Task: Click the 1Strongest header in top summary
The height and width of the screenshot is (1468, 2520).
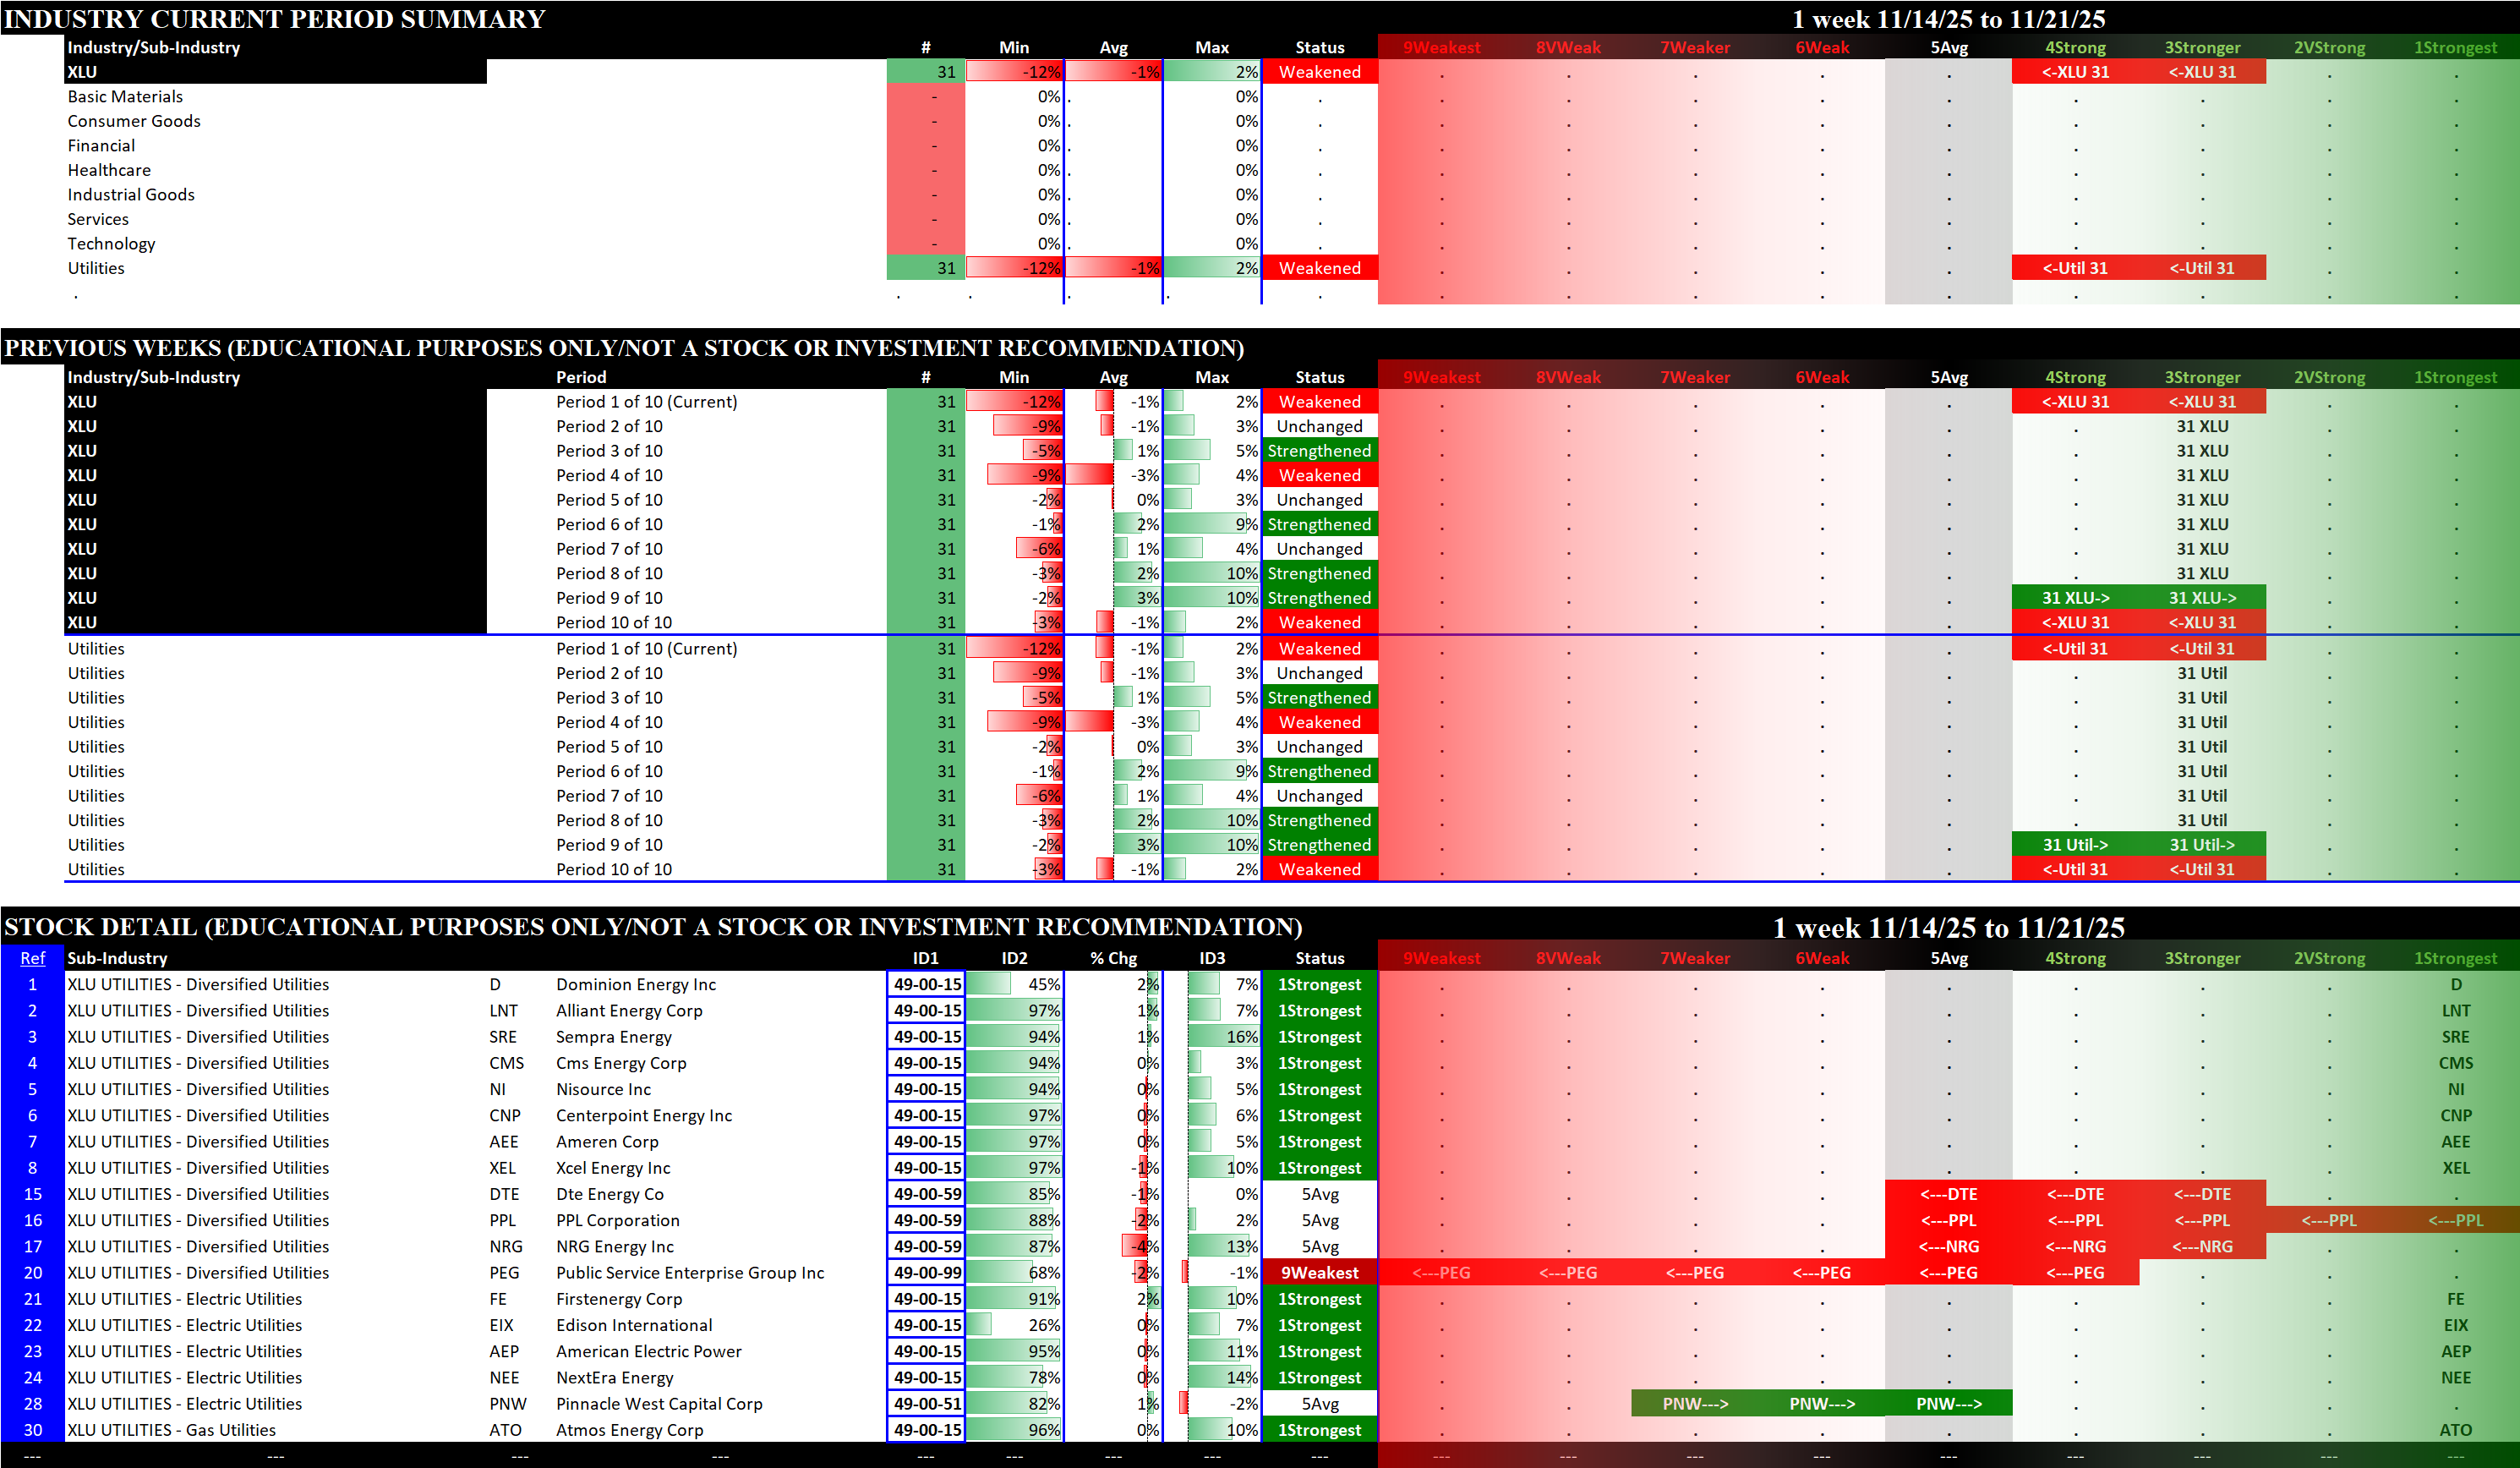Action: click(2455, 47)
